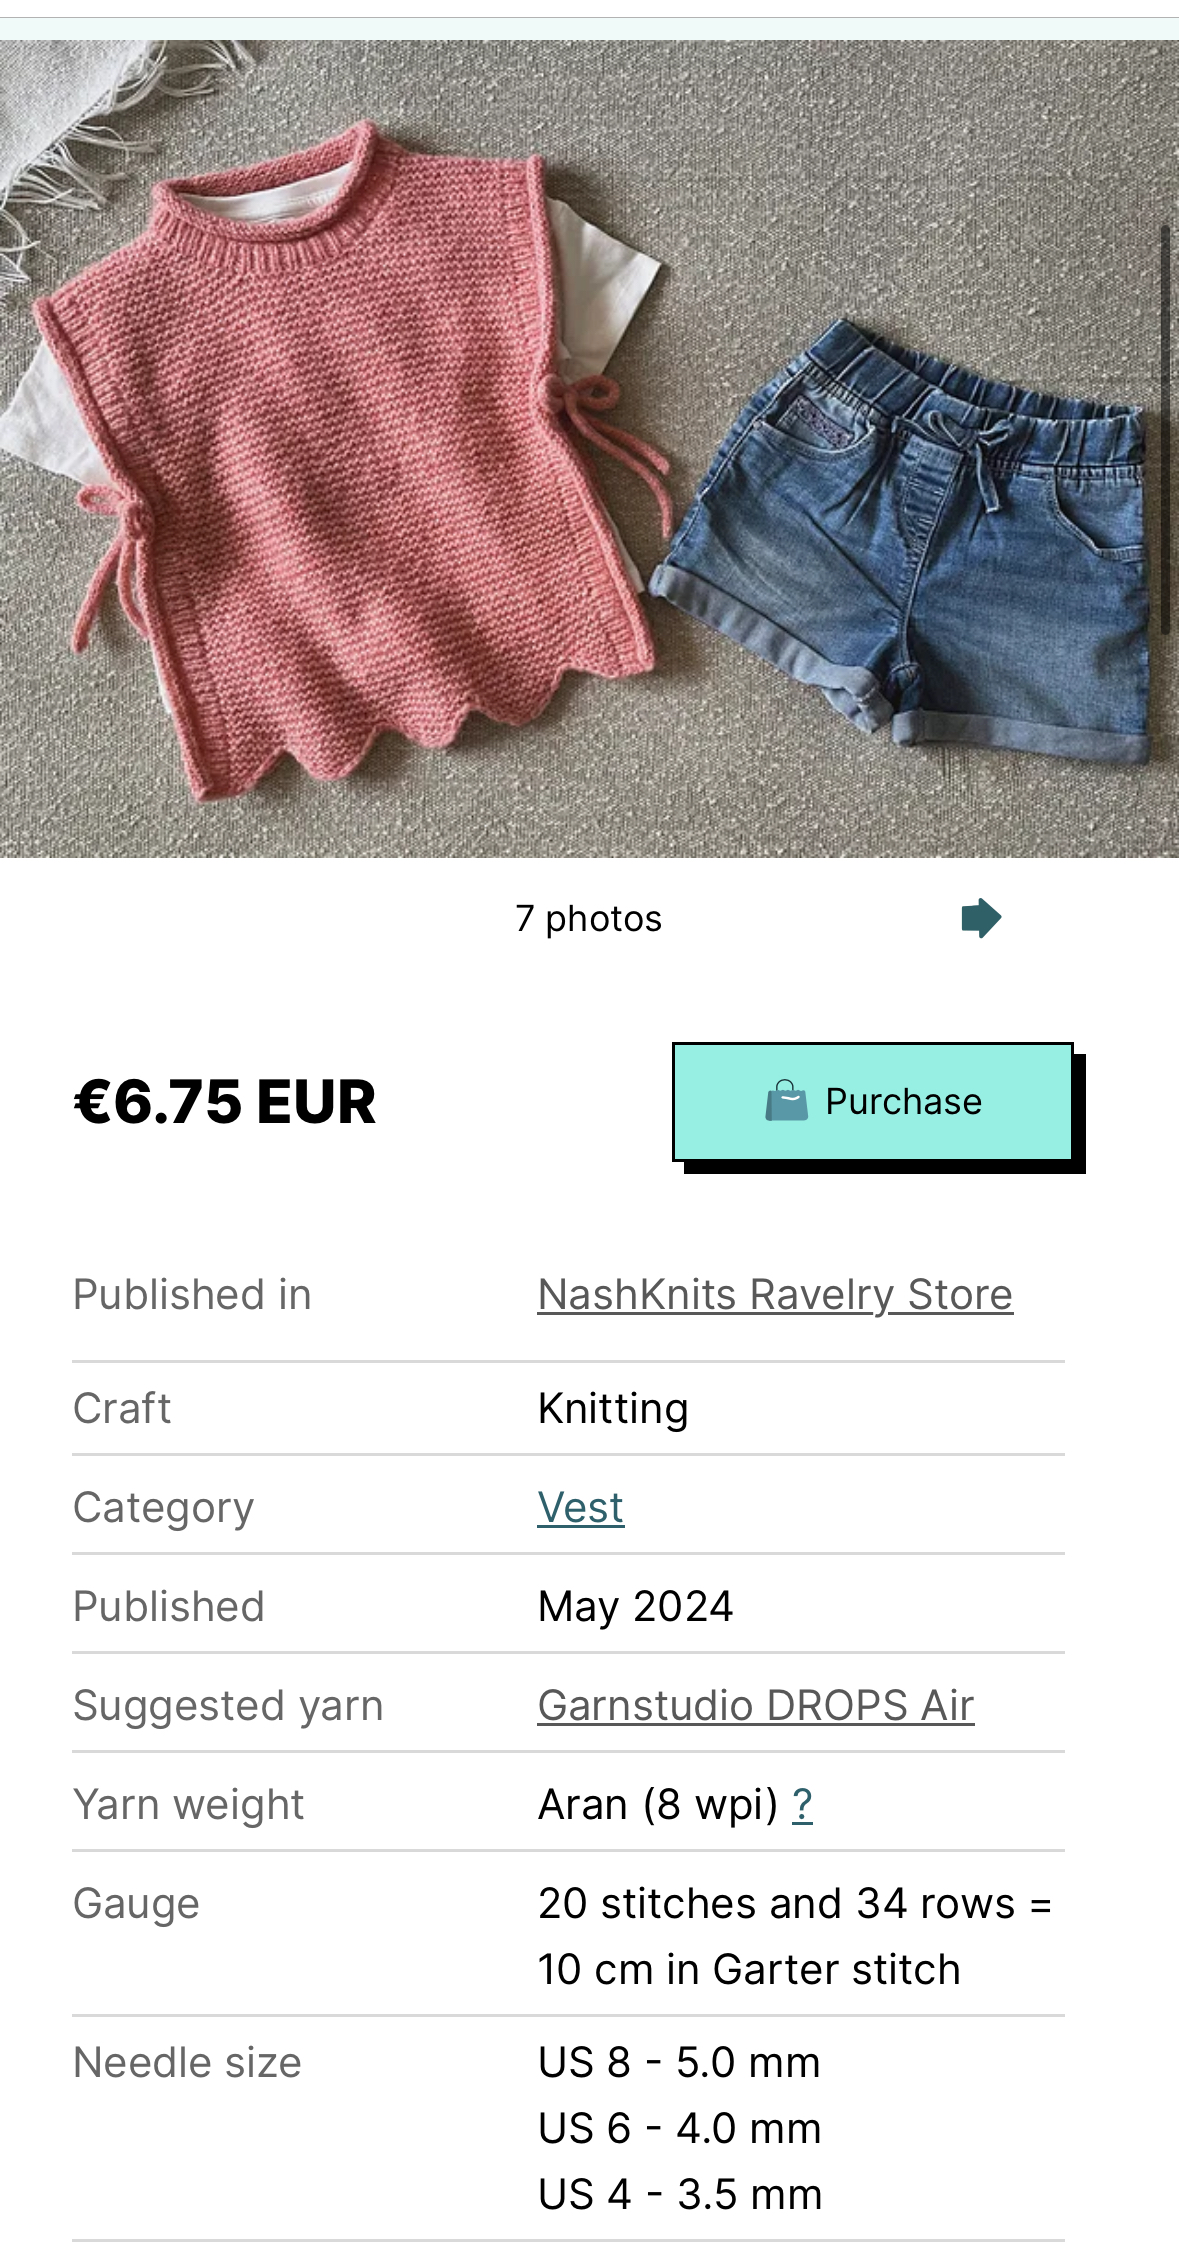Click the vertical scrollbar on right edge
1179x2246 pixels.
1165,430
